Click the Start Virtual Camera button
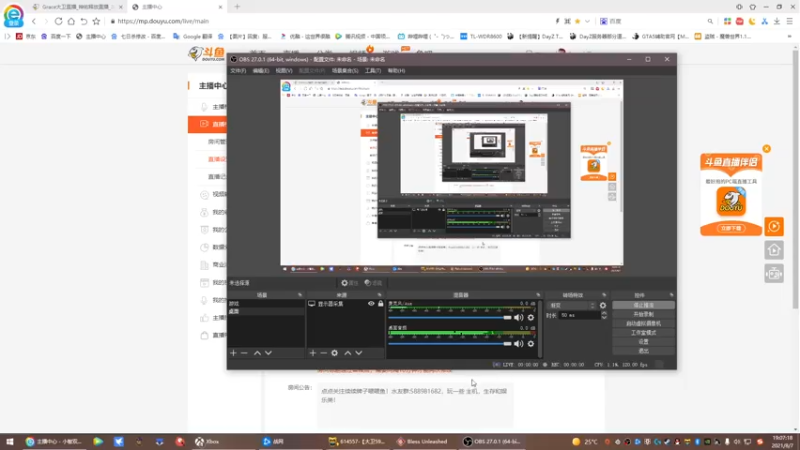 point(643,323)
